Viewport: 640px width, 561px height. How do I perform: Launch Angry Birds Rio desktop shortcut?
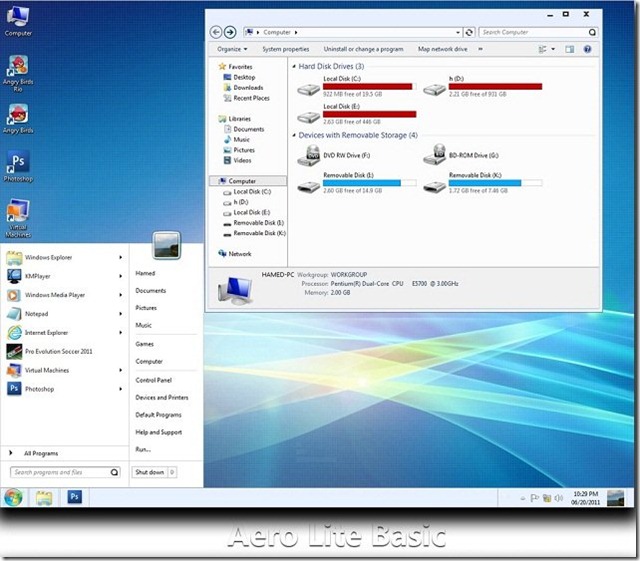coord(18,73)
